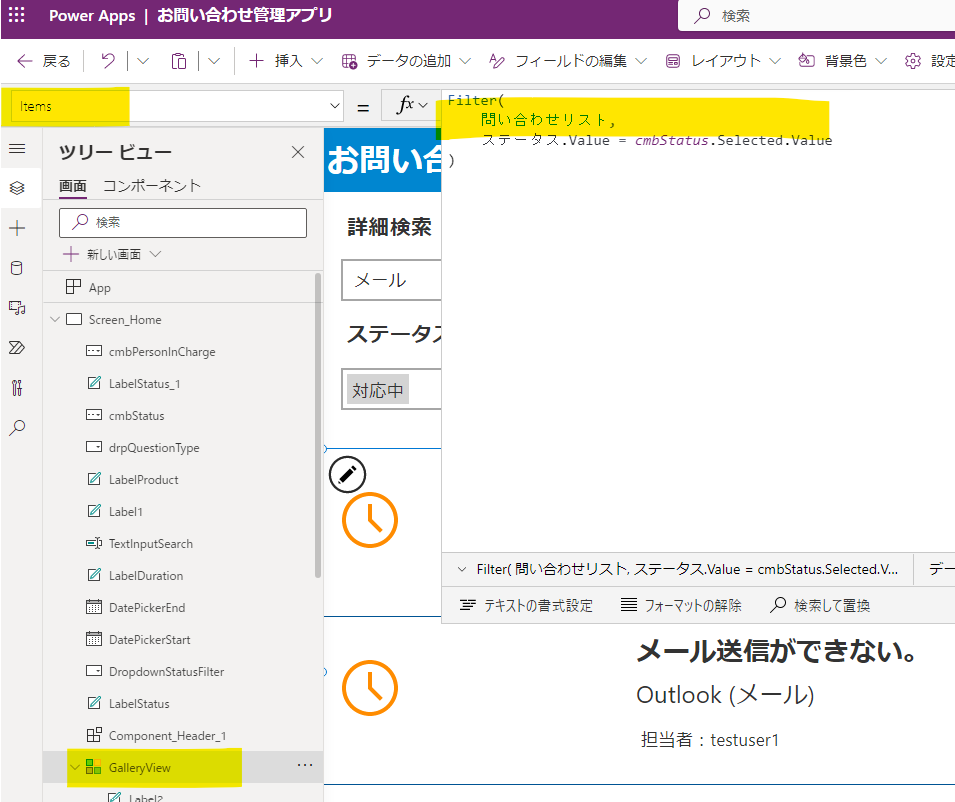Click the paste clipboard icon
Screen dimensions: 955x802
(178, 61)
